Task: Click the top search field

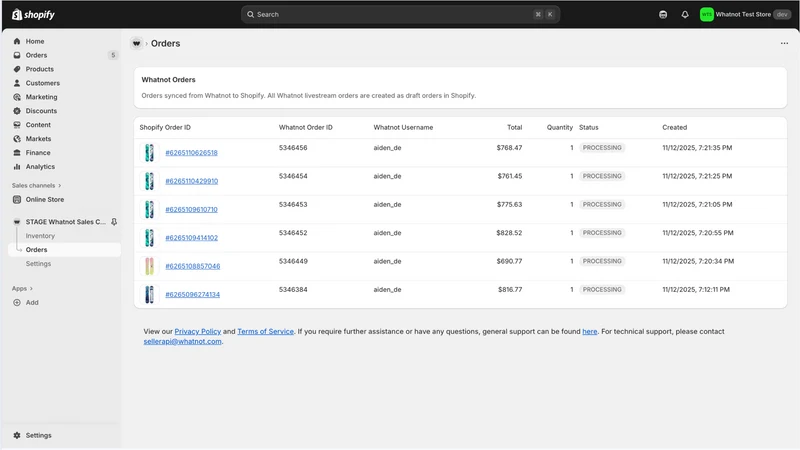Action: [x=401, y=14]
